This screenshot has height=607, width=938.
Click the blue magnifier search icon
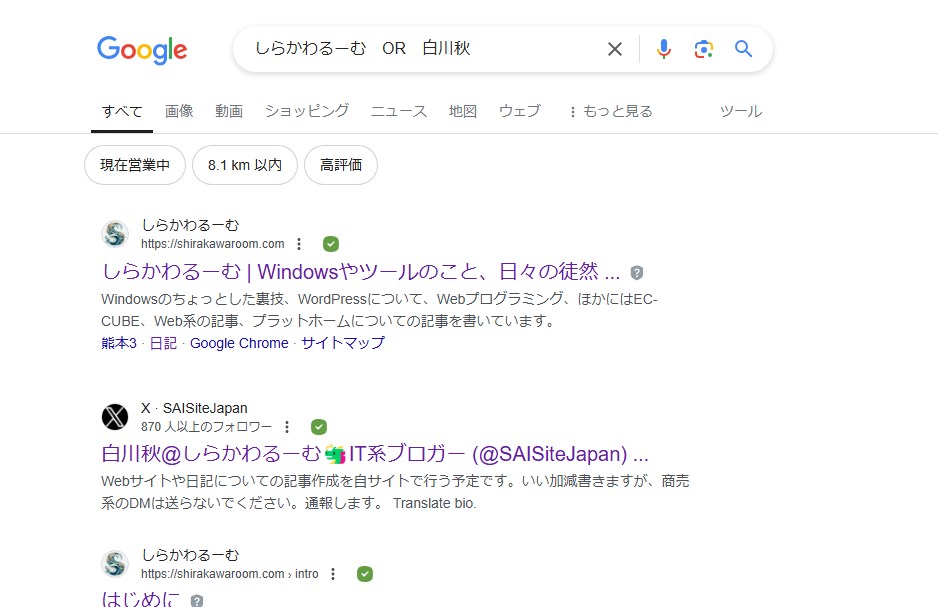[743, 49]
